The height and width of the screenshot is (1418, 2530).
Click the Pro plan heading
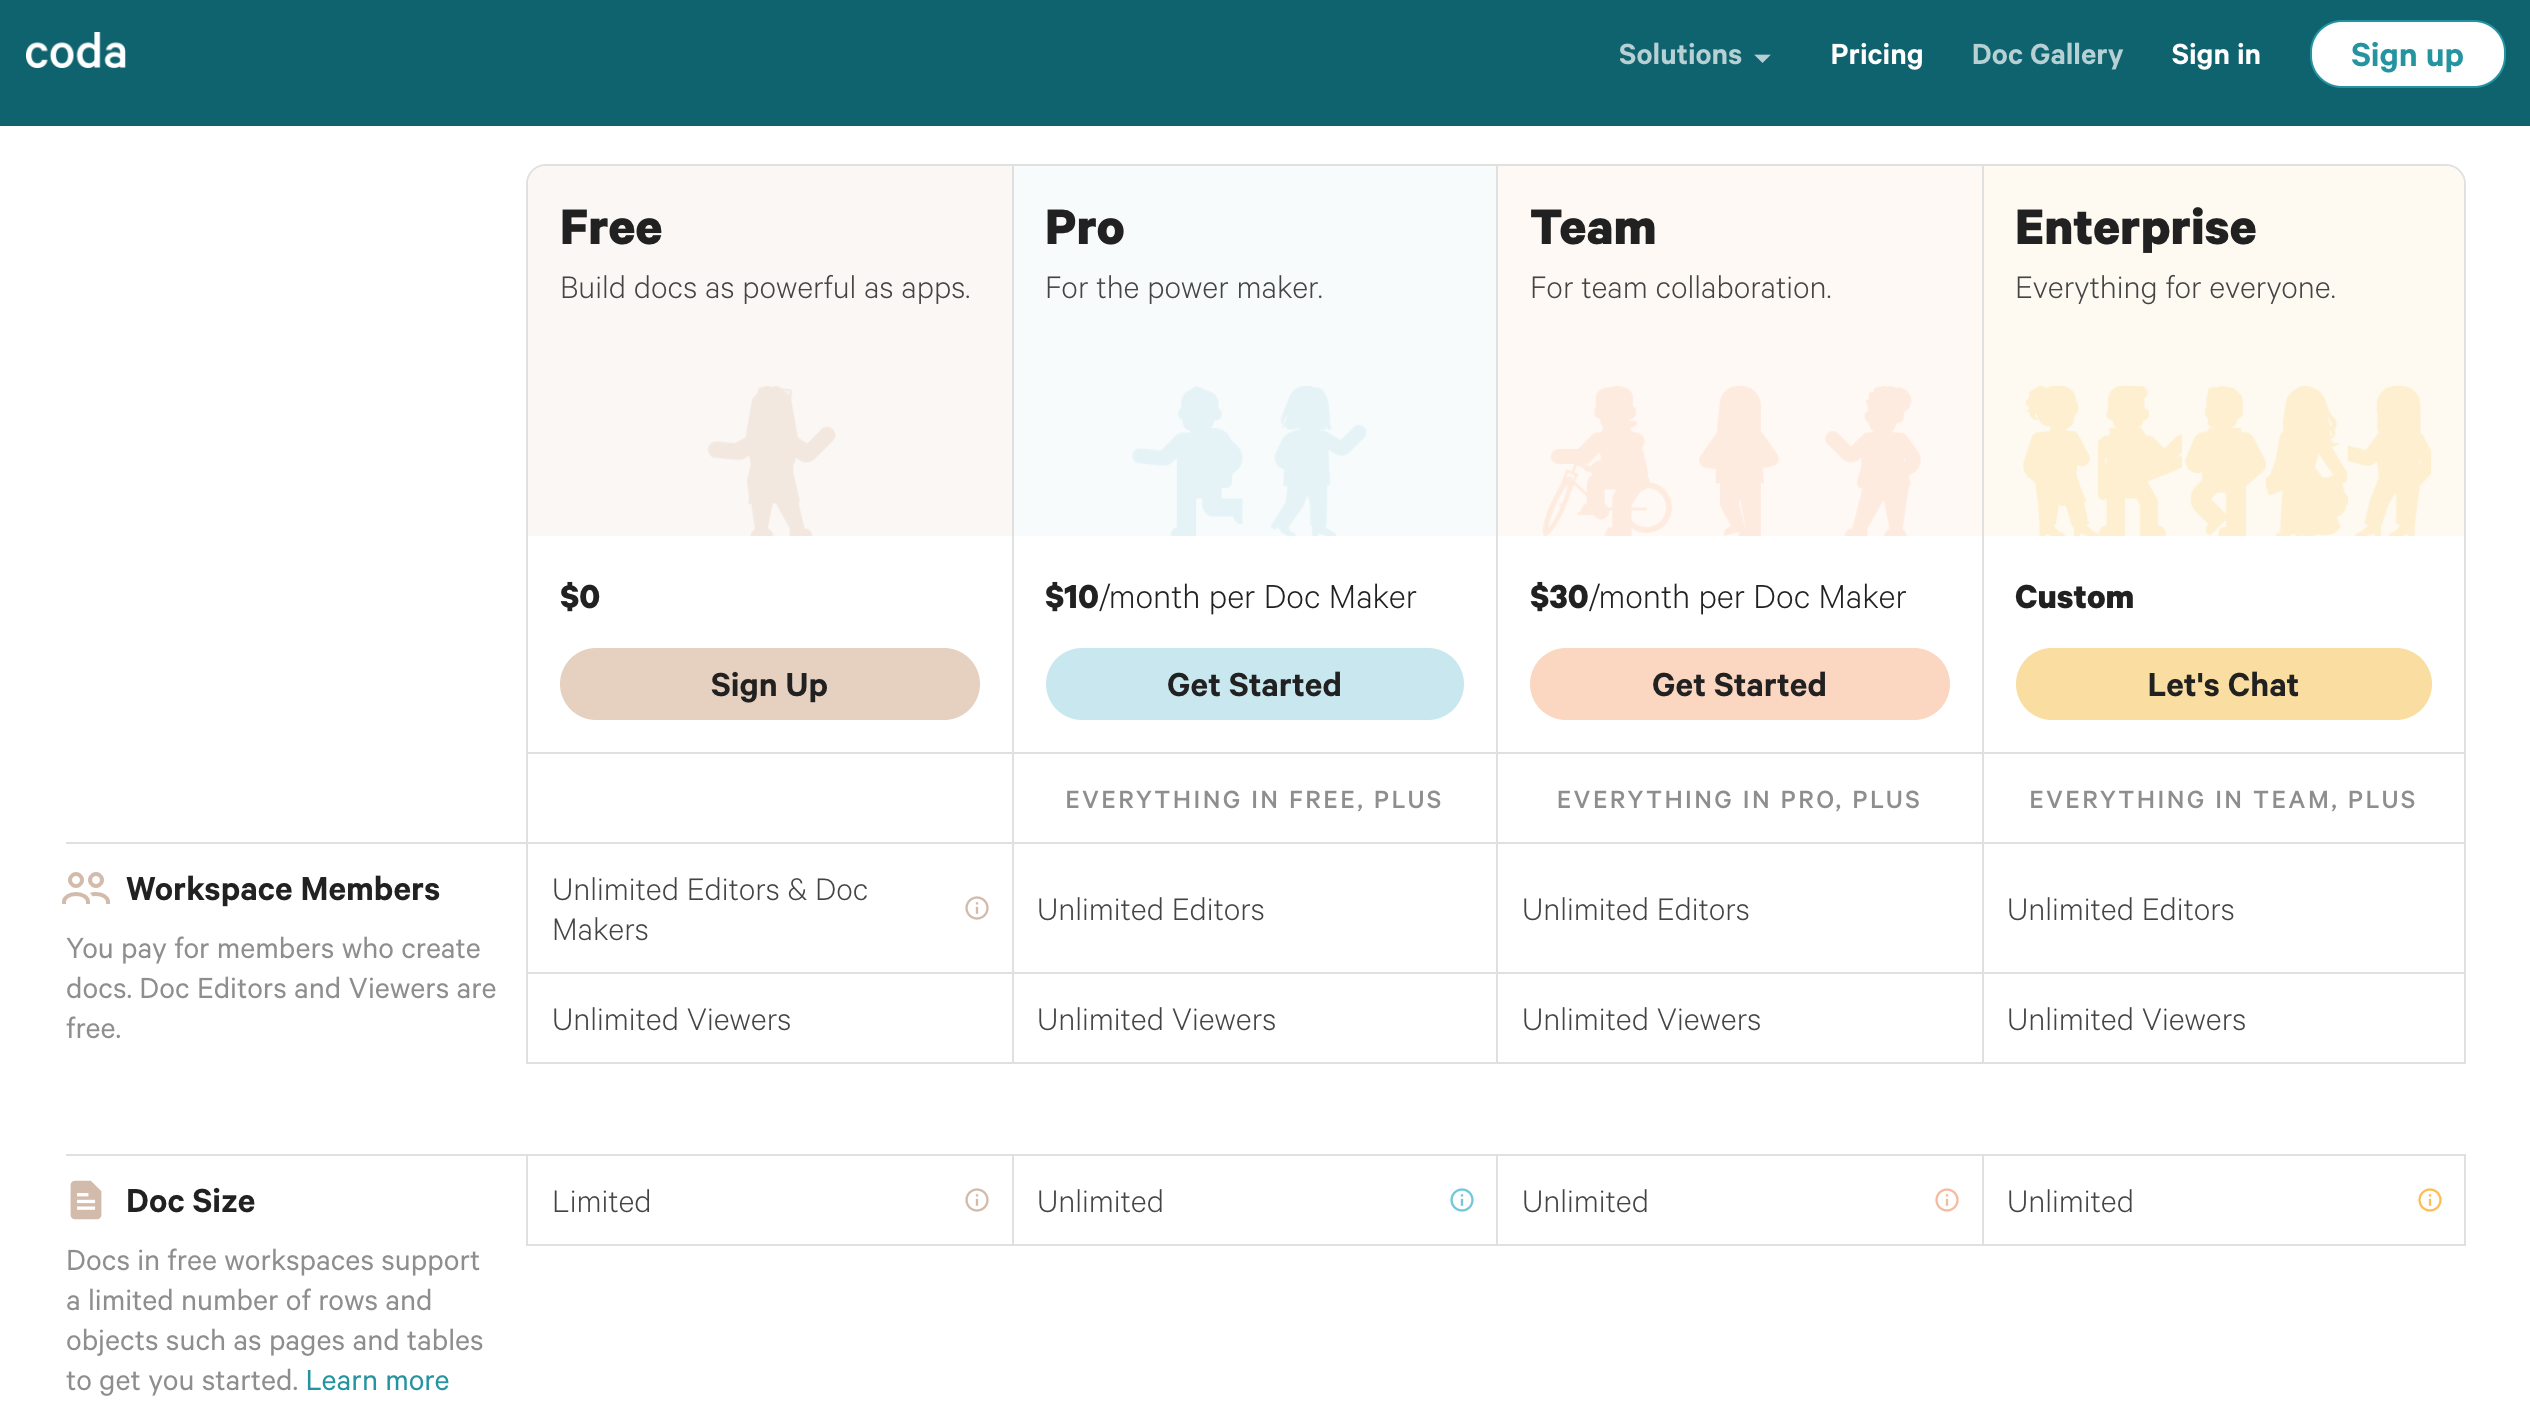pos(1085,228)
